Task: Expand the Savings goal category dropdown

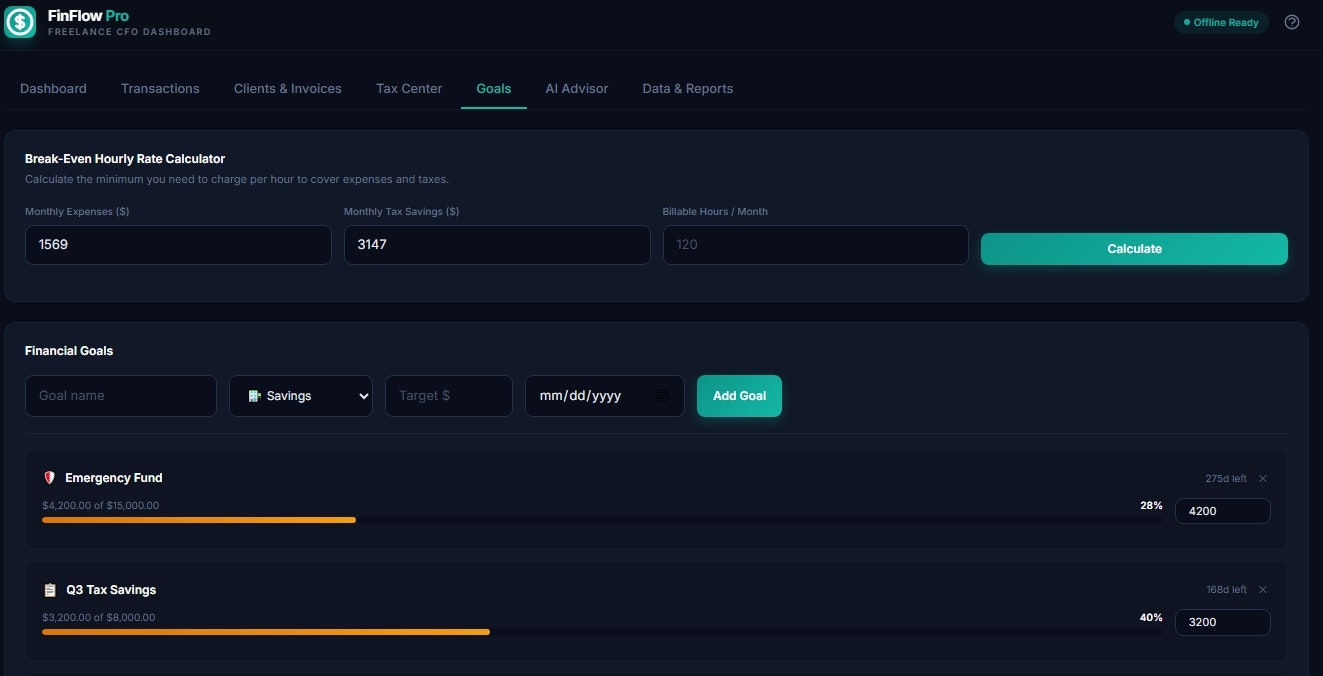Action: [301, 395]
